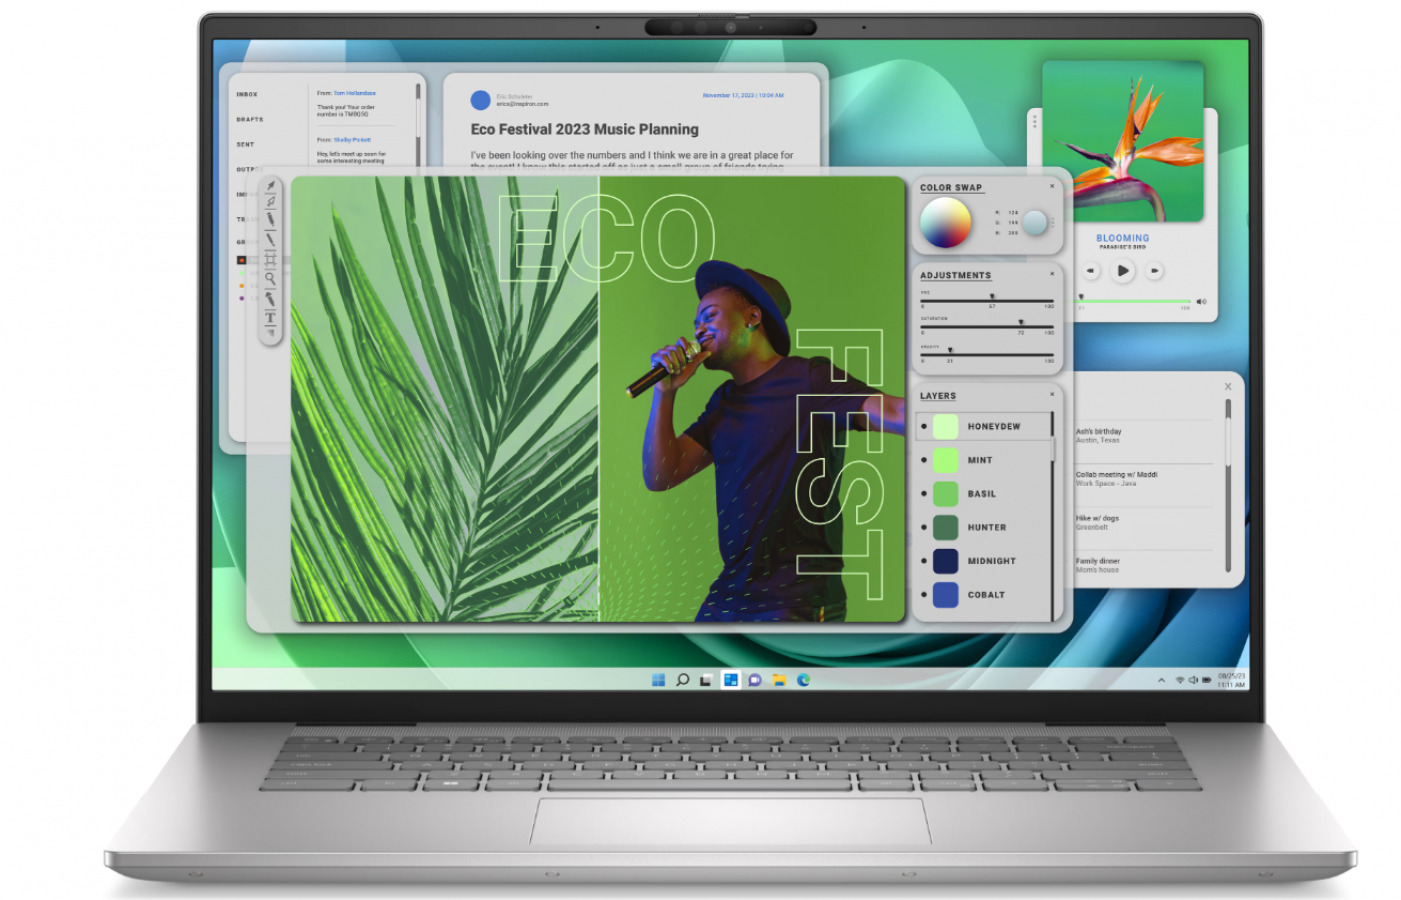
Task: Click the battery icon in system tray
Action: [x=1206, y=680]
